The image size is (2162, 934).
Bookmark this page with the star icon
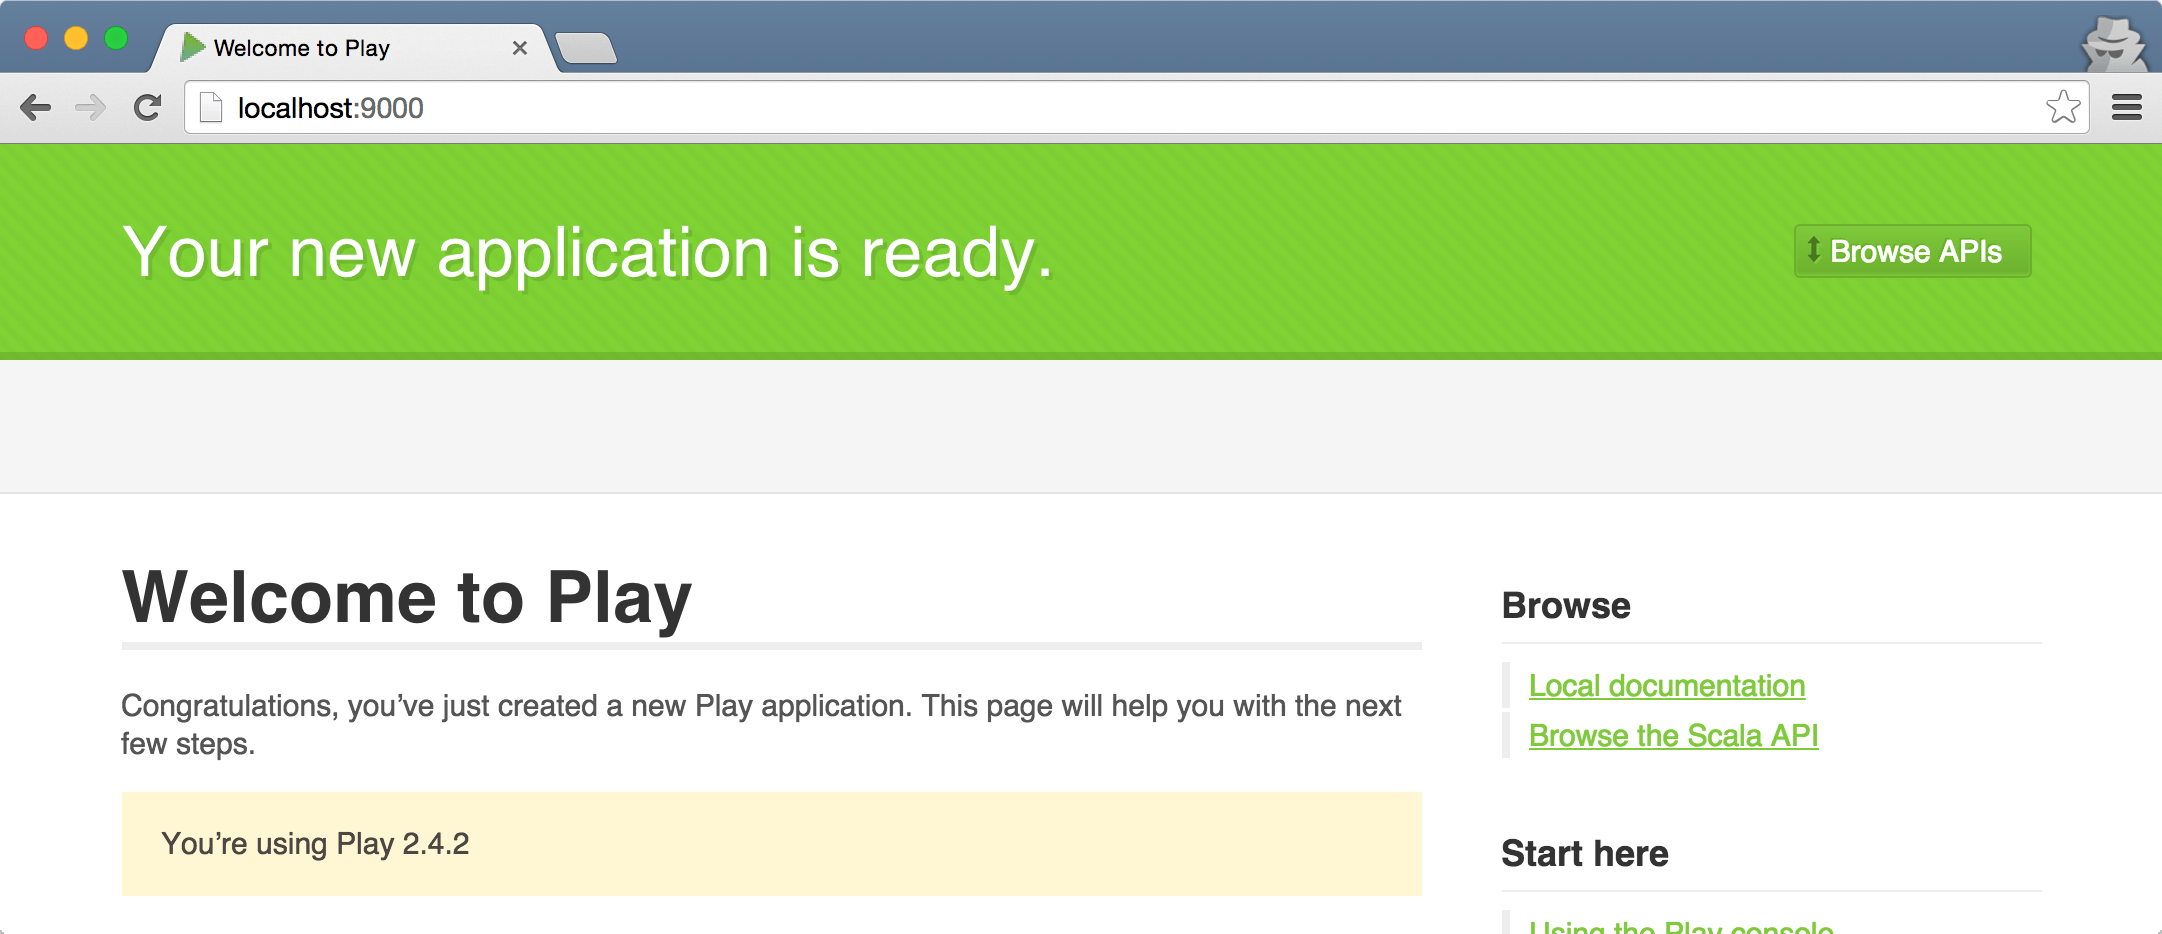(2063, 107)
